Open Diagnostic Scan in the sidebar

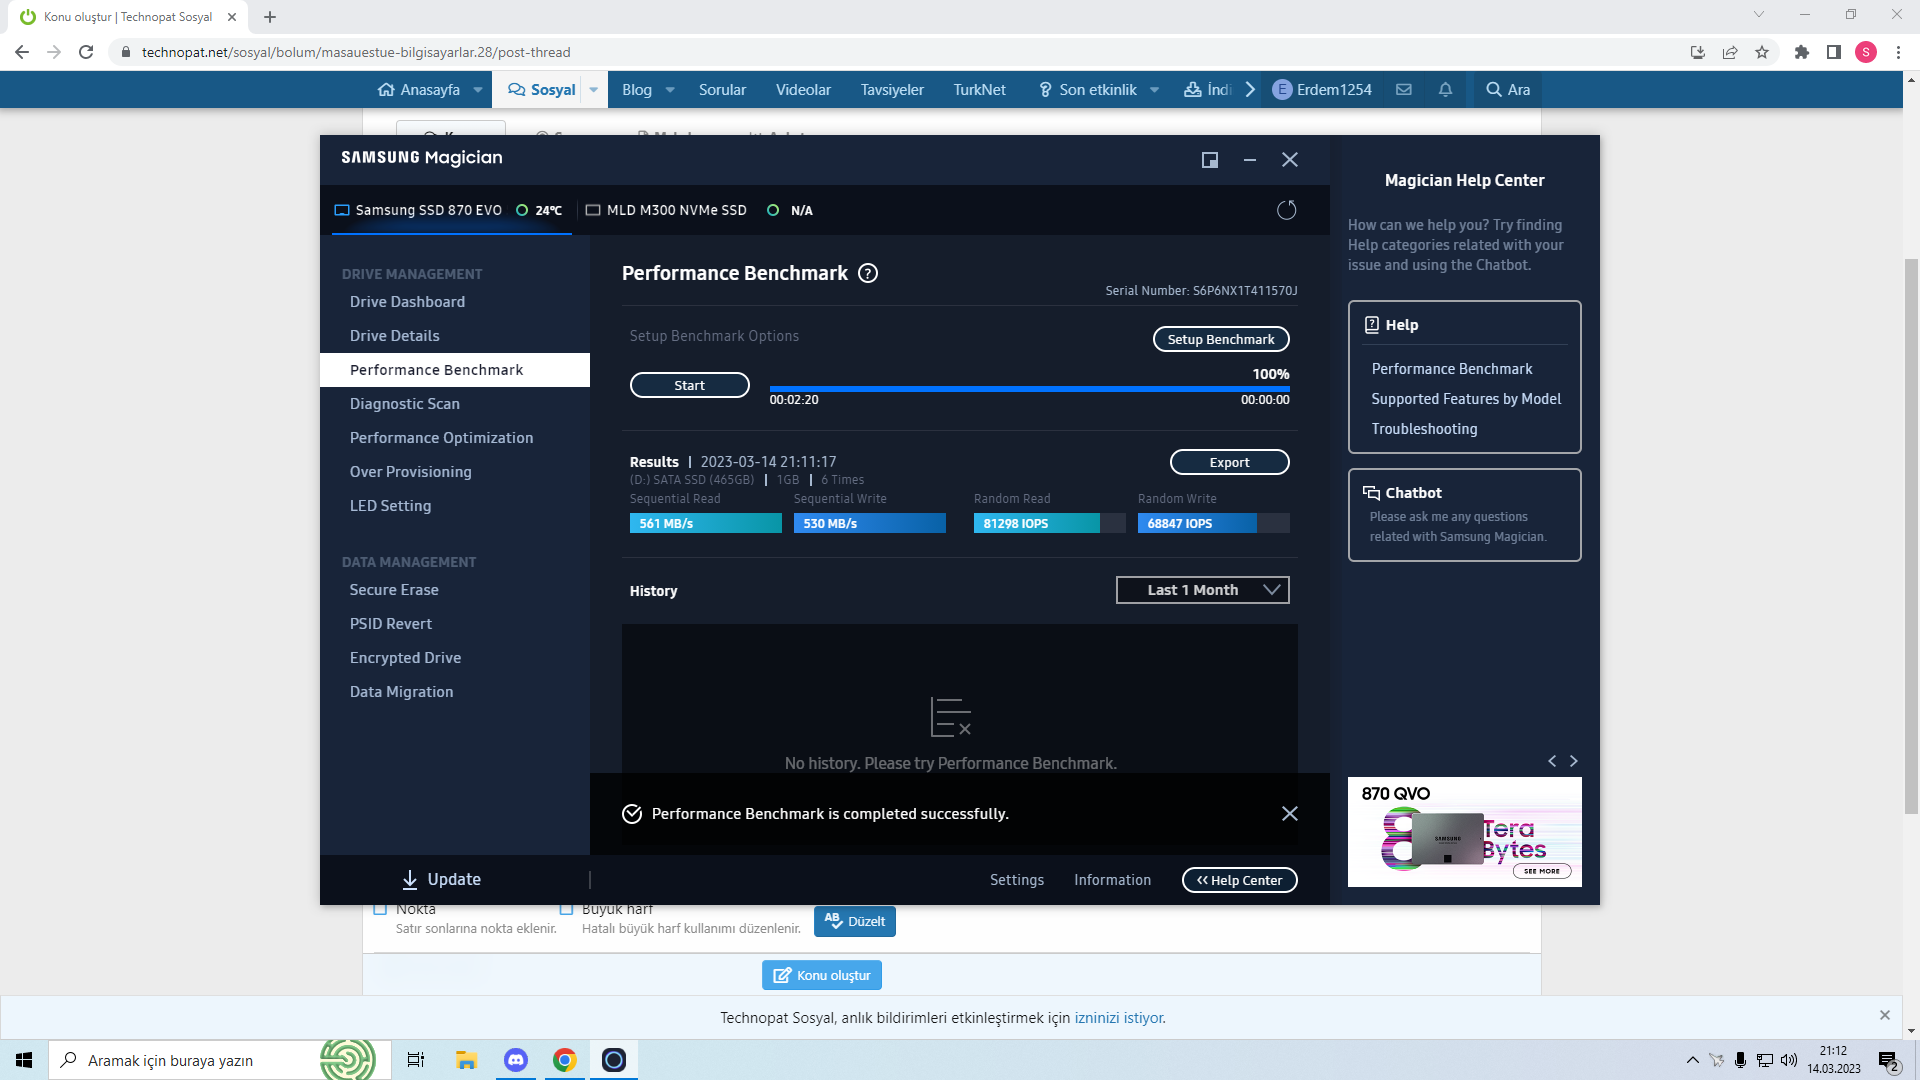405,404
